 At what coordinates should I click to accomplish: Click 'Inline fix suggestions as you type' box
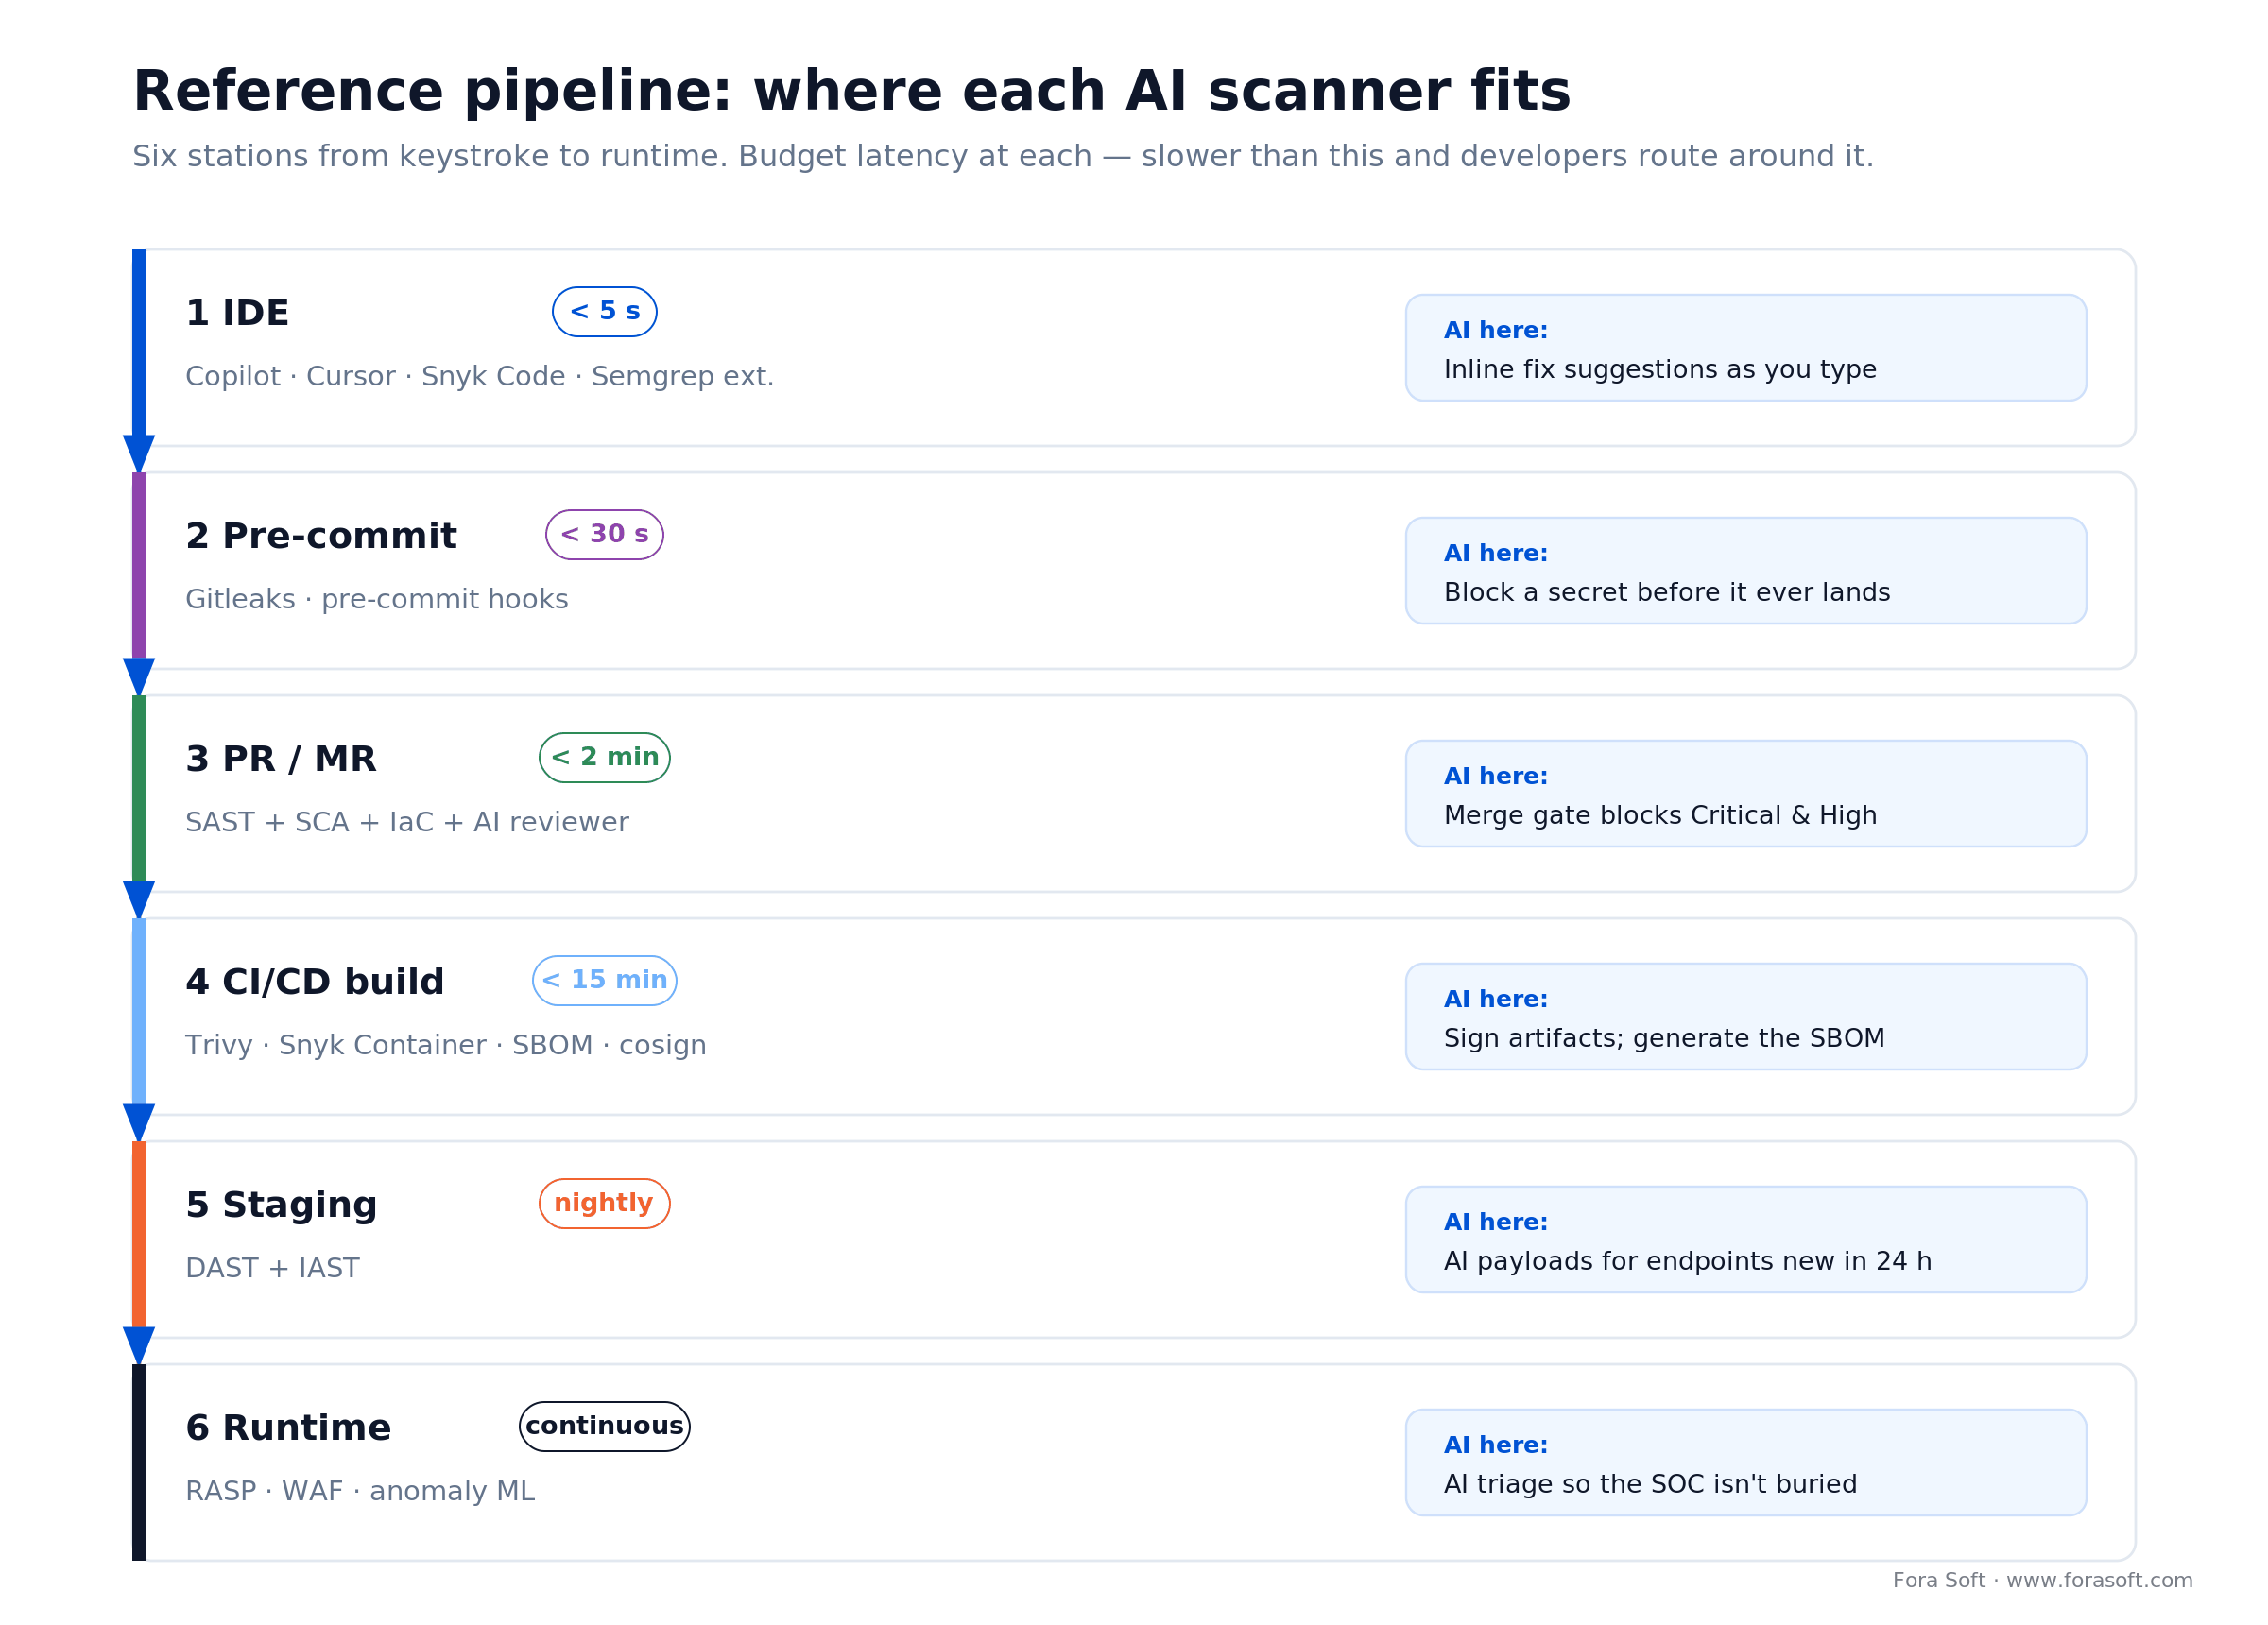coord(1746,348)
